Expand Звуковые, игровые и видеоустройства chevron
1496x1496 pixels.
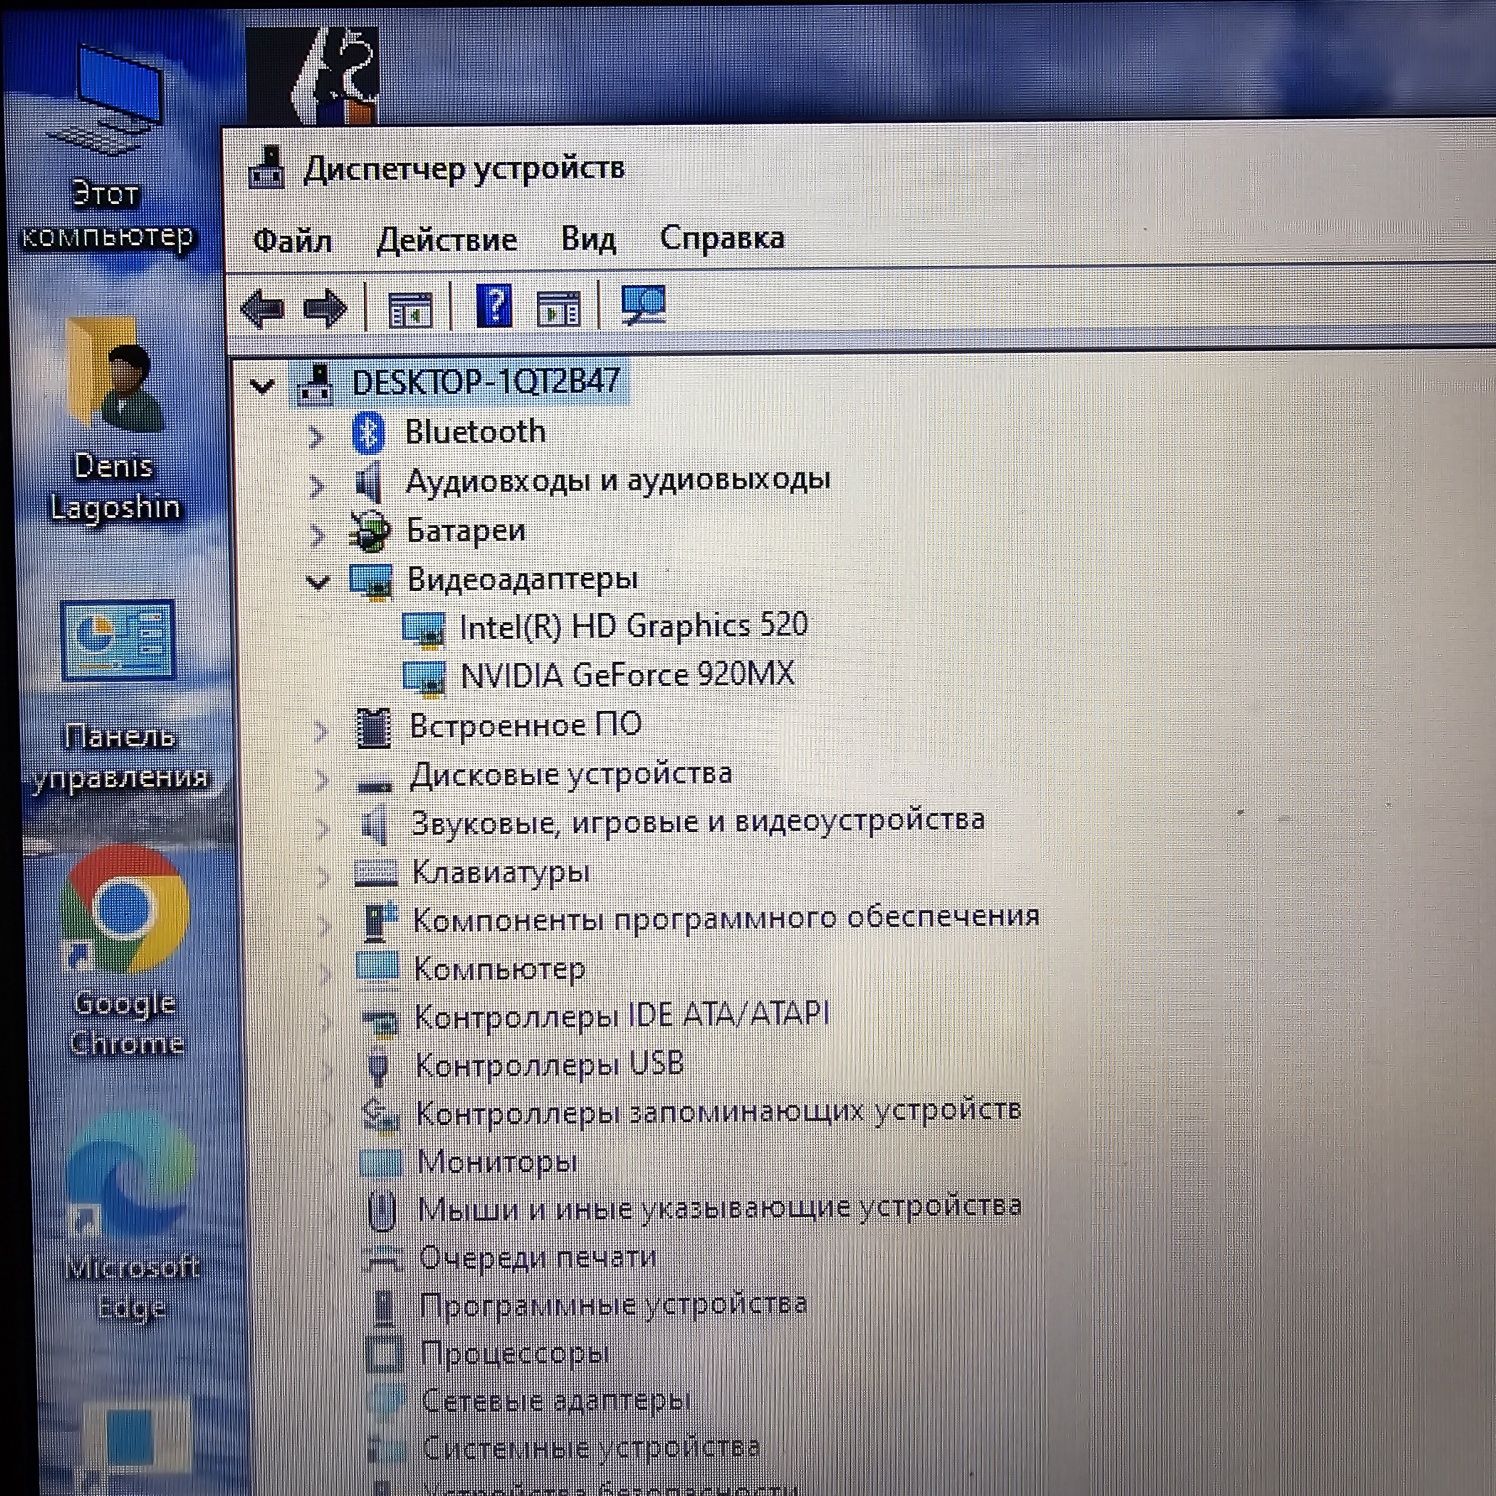323,828
